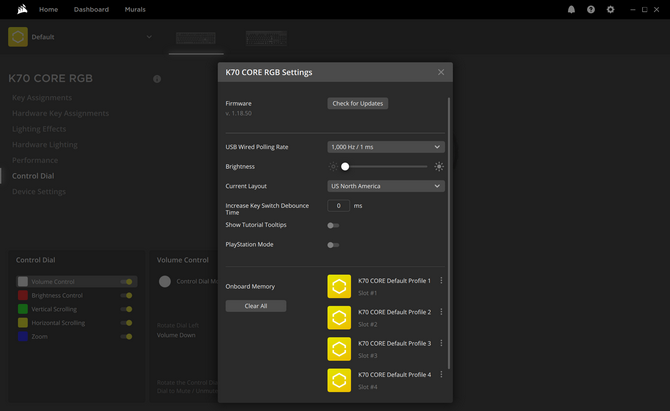Expand the Default profile selector chevron
The height and width of the screenshot is (411, 670).
click(x=149, y=37)
